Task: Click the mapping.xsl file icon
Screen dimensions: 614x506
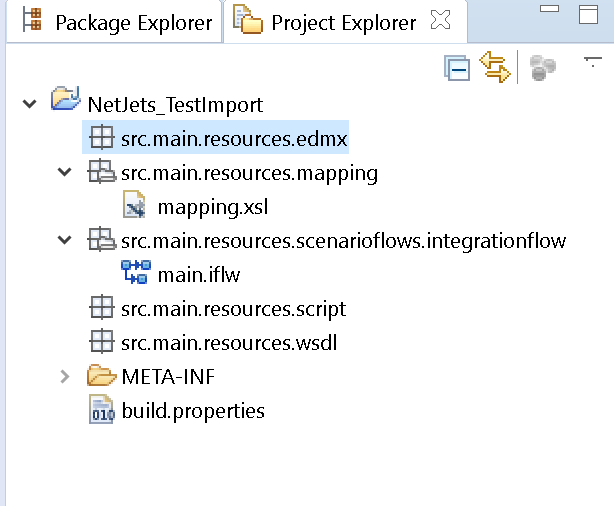Action: tap(134, 204)
